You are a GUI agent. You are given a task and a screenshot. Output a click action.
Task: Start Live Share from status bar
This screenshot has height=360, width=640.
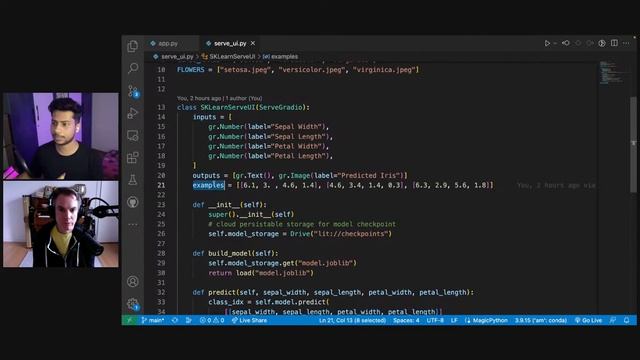pos(249,320)
